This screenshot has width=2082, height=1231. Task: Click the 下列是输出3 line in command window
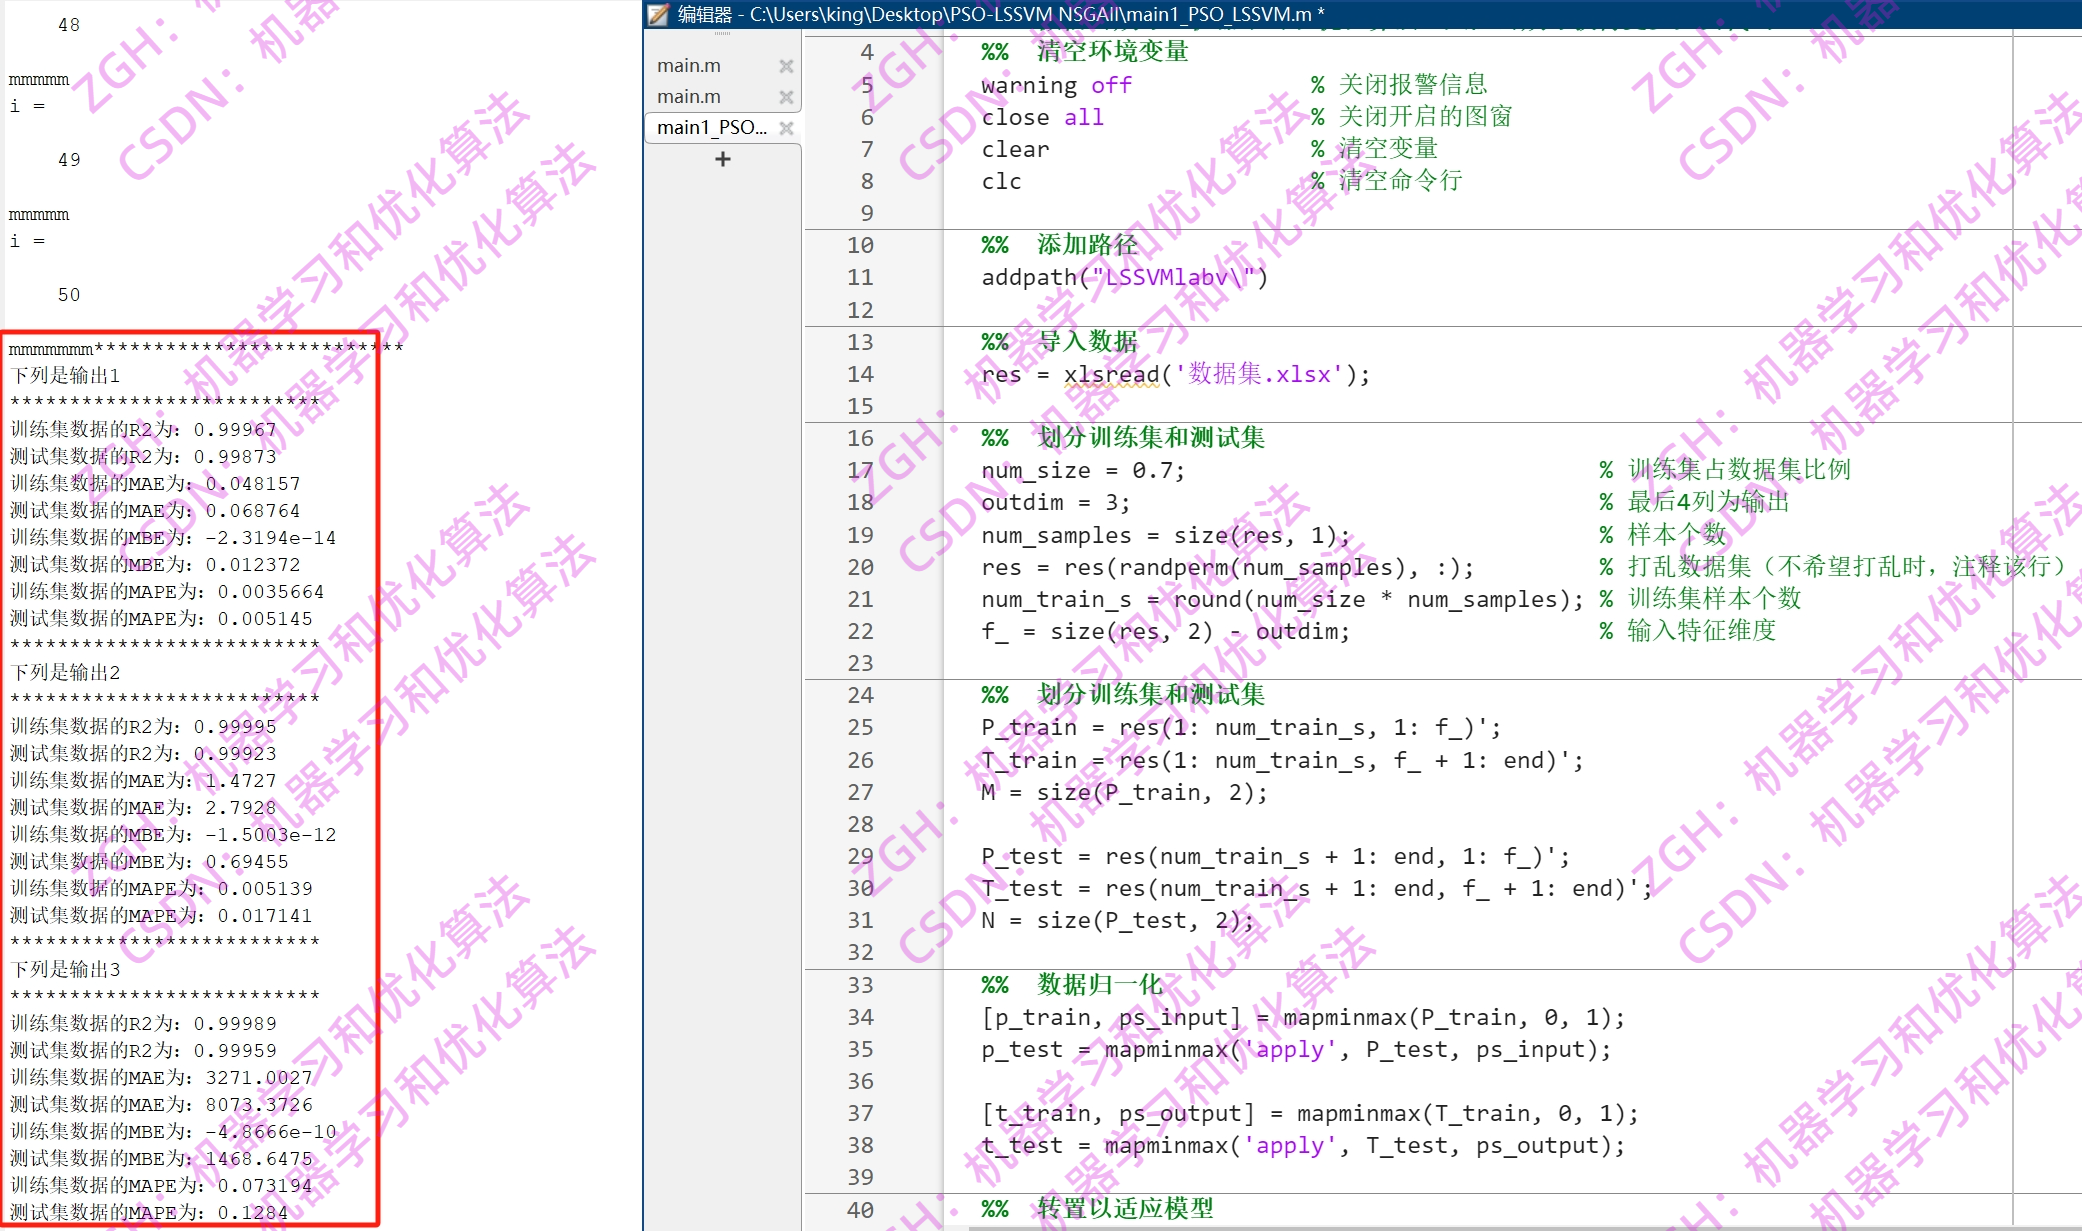(65, 970)
